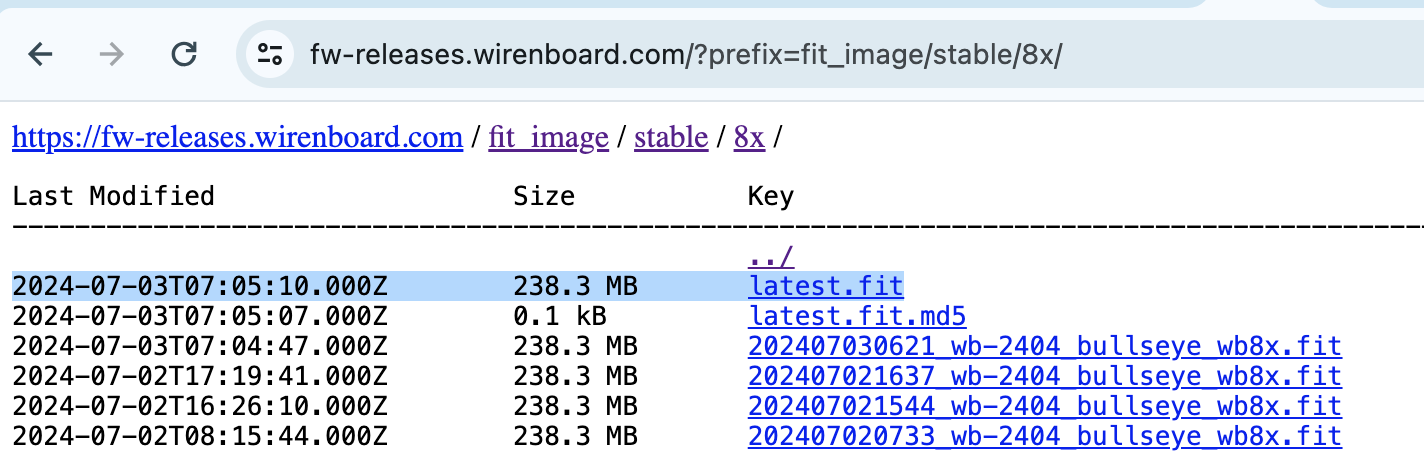Open the fw-releases.wirenboard.com root link
The width and height of the screenshot is (1424, 454).
(x=237, y=137)
